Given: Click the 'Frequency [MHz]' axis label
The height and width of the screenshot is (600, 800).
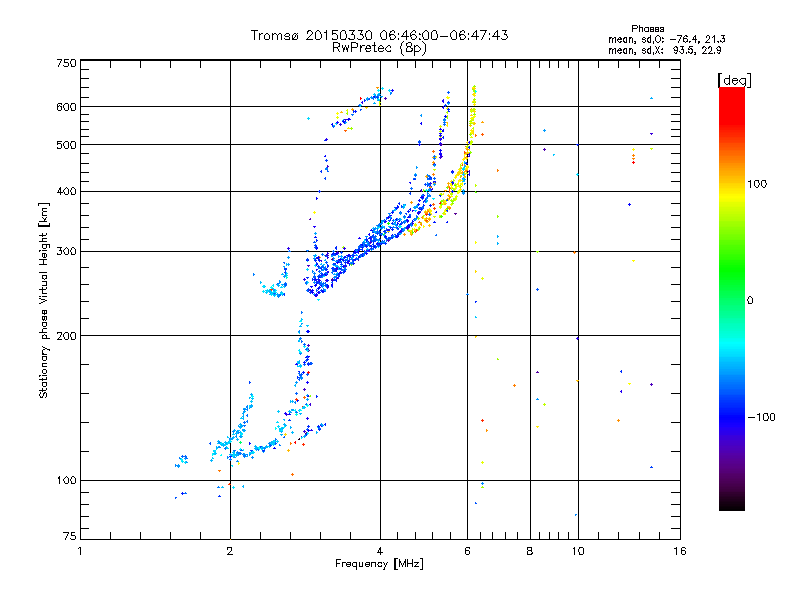Looking at the screenshot, I should 379,564.
